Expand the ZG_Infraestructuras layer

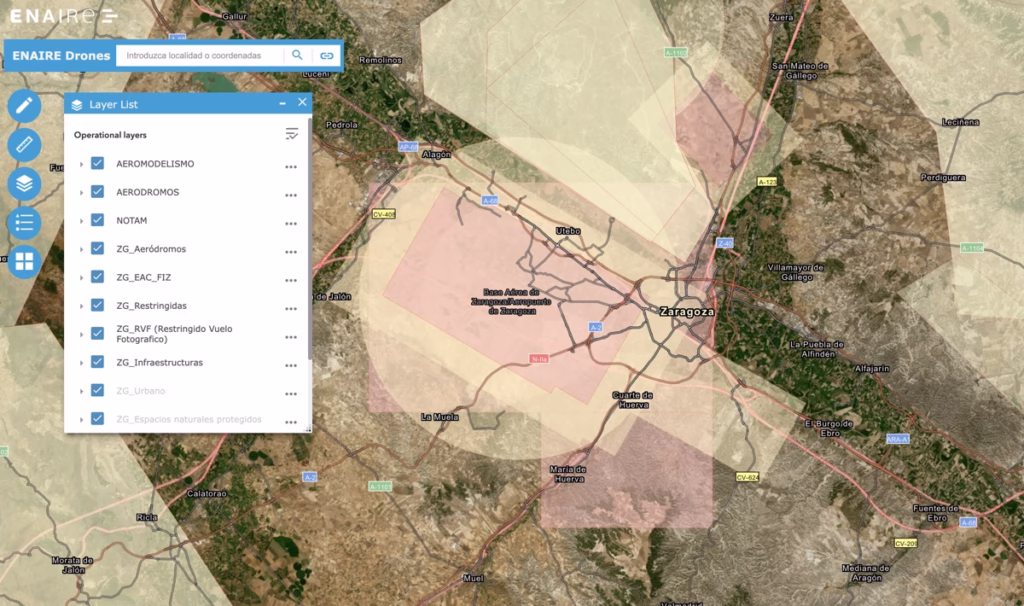point(81,362)
